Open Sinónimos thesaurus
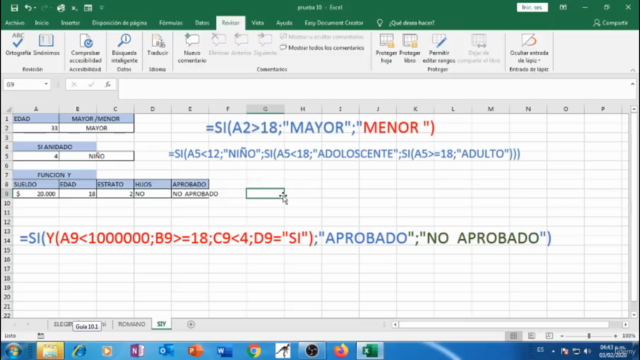The height and width of the screenshot is (360, 640). pos(46,45)
